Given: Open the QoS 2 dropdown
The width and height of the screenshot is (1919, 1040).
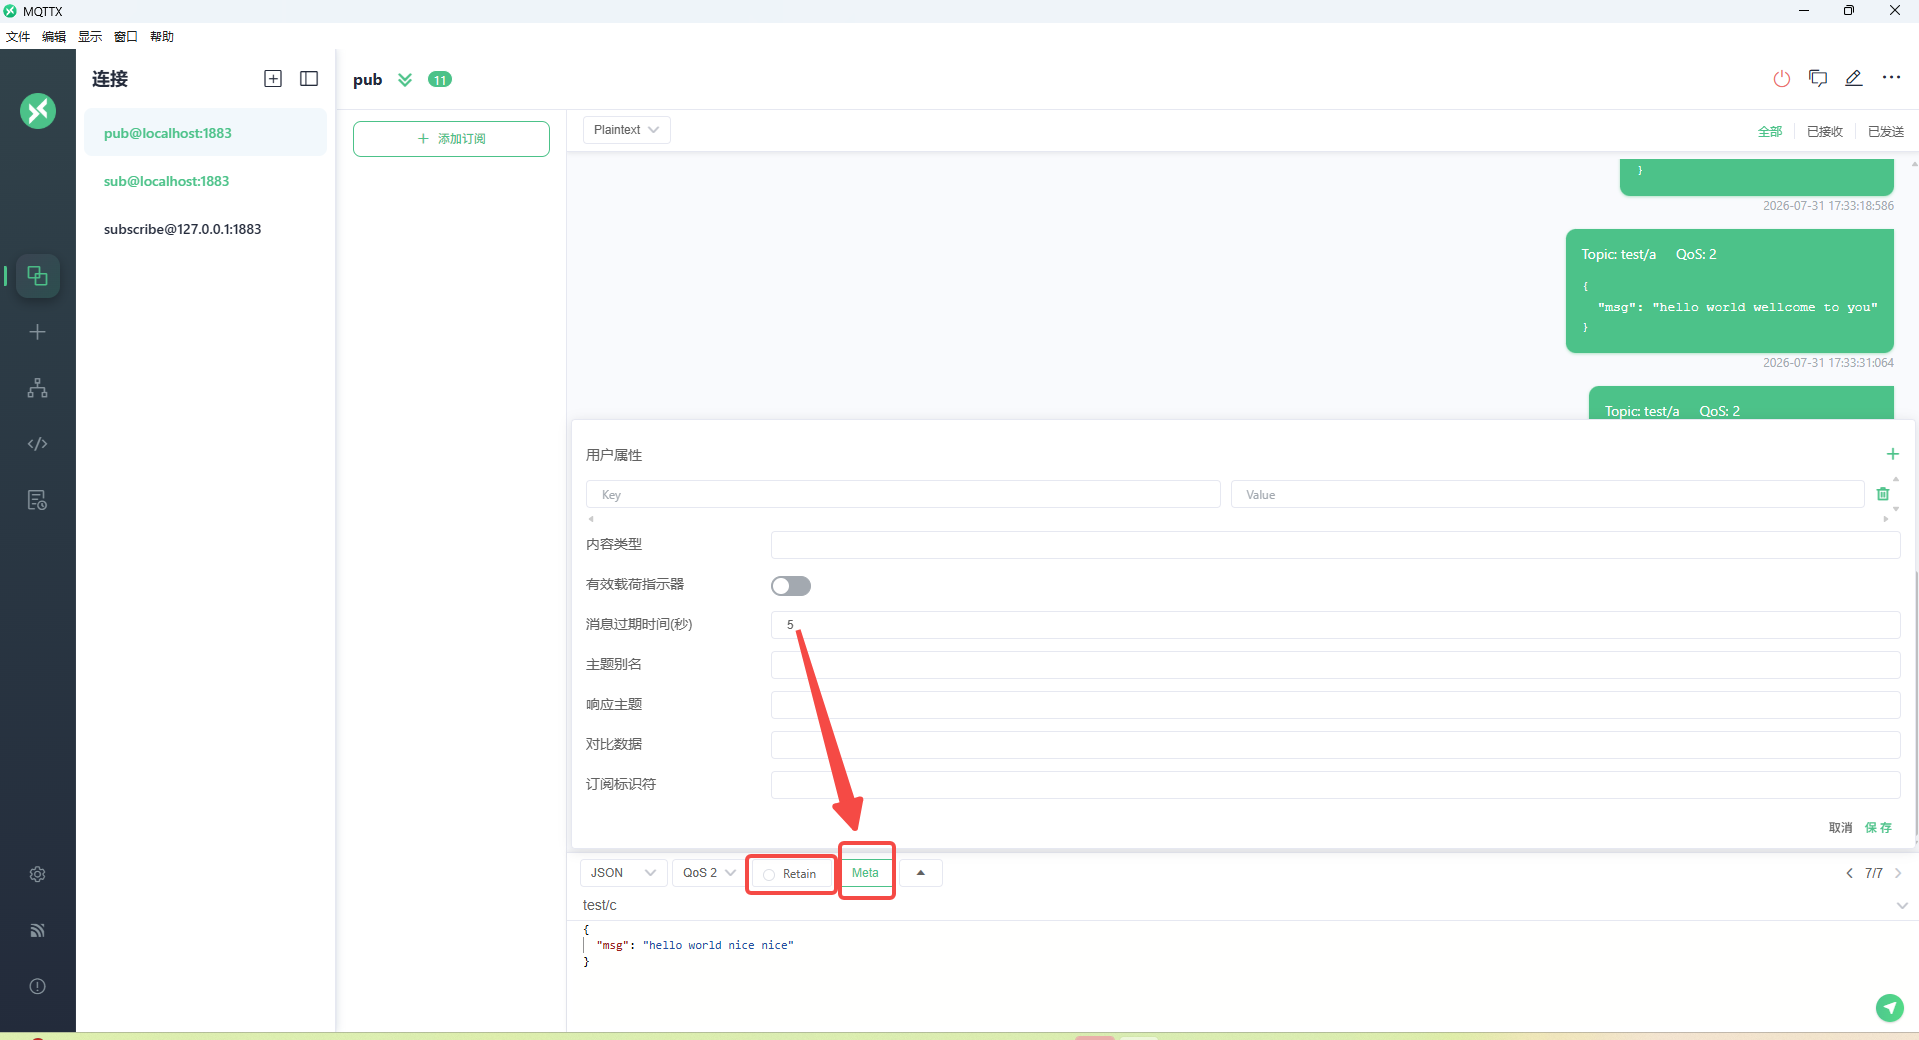Looking at the screenshot, I should [x=709, y=873].
